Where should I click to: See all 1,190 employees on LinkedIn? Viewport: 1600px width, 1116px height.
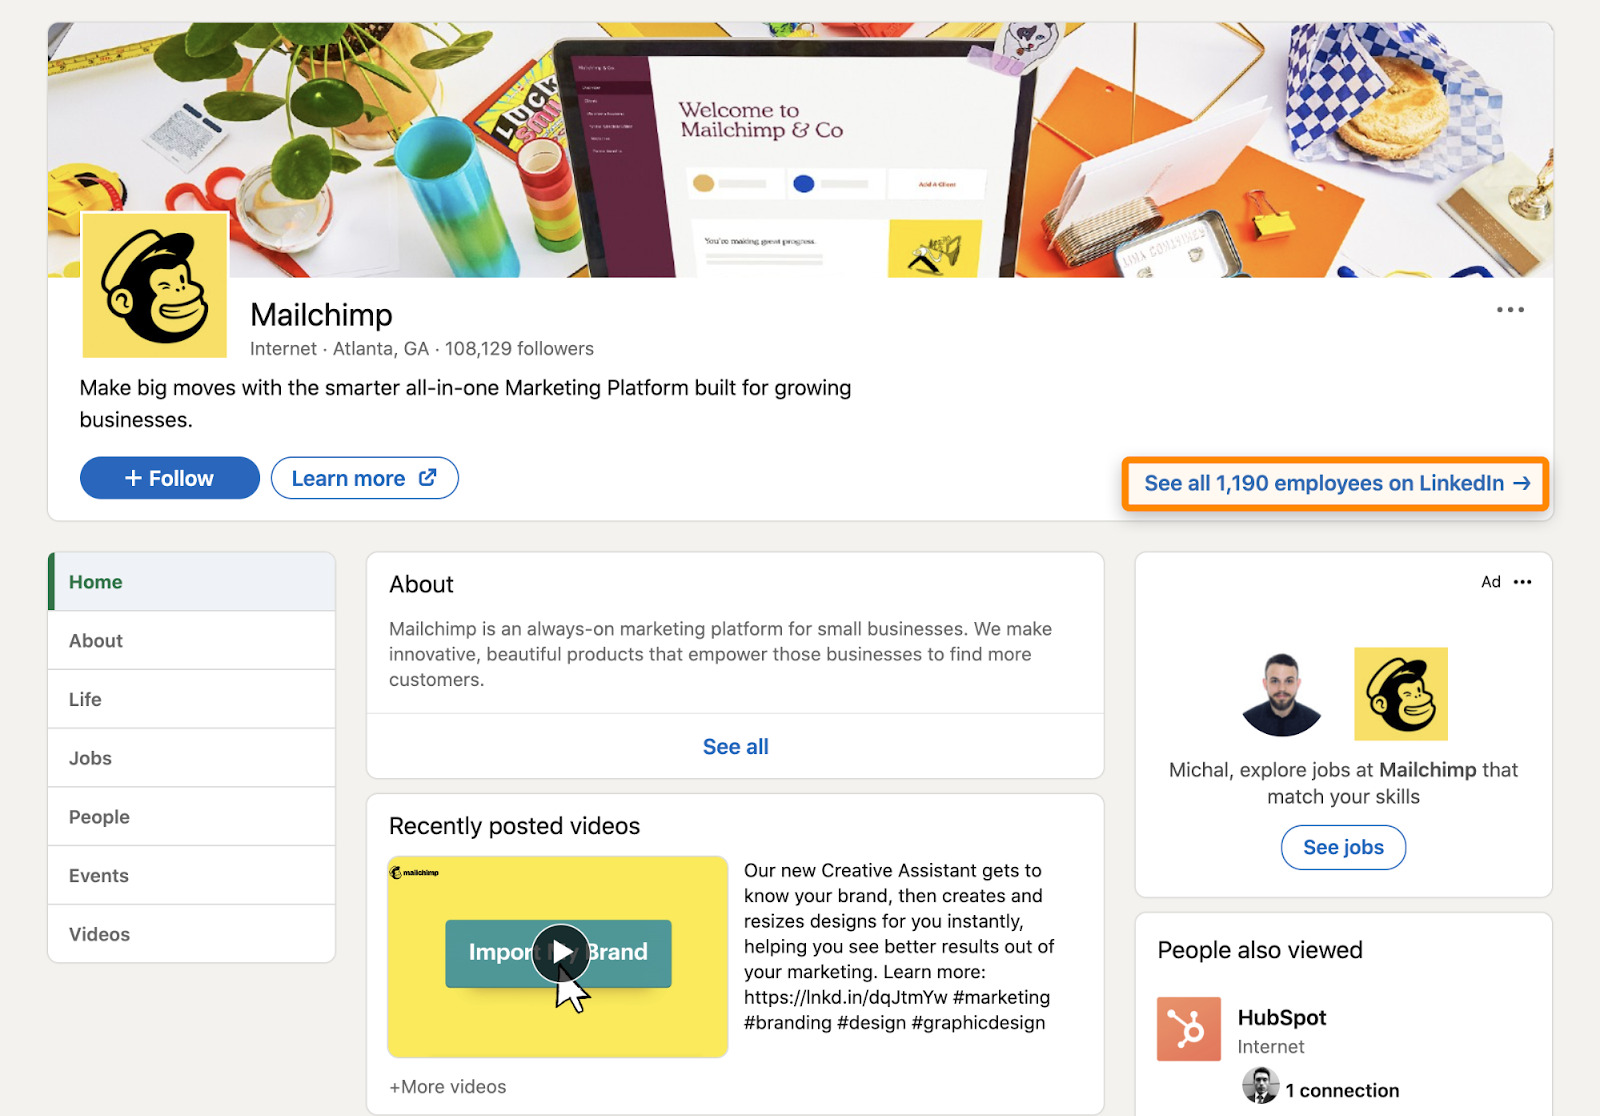click(x=1336, y=484)
